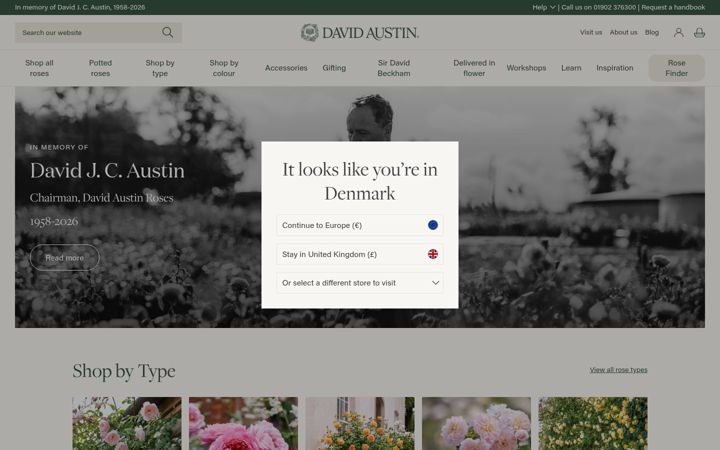Image resolution: width=720 pixels, height=450 pixels.
Task: Open the yellow rambling roses thumbnail
Action: (593, 423)
